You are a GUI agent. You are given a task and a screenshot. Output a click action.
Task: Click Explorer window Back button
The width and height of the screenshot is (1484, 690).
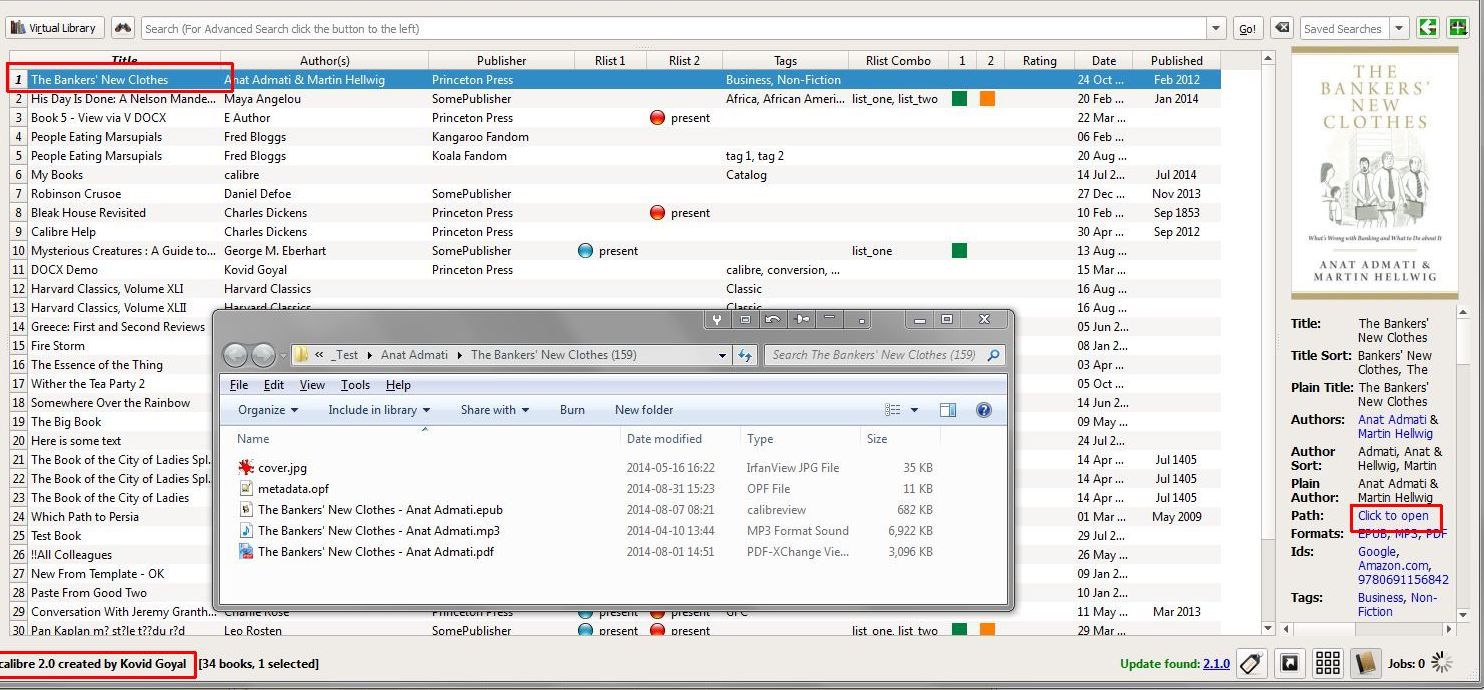click(235, 355)
